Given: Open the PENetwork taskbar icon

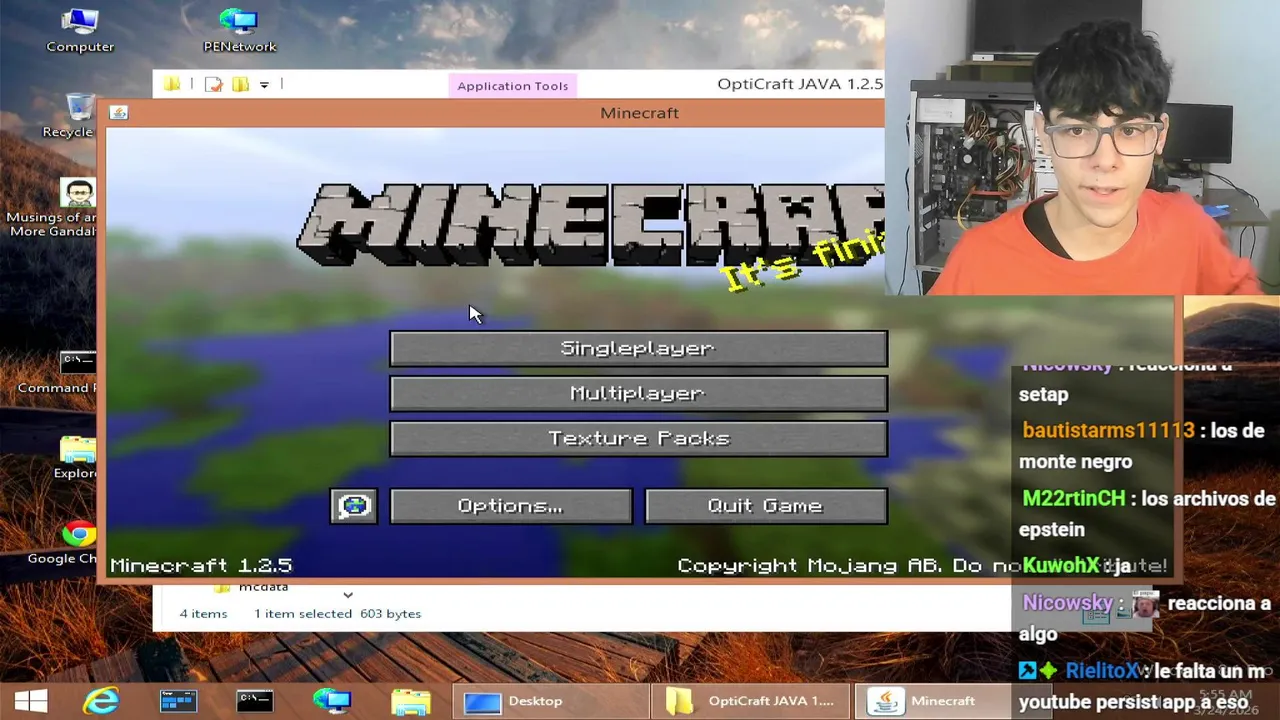Looking at the screenshot, I should click(332, 701).
